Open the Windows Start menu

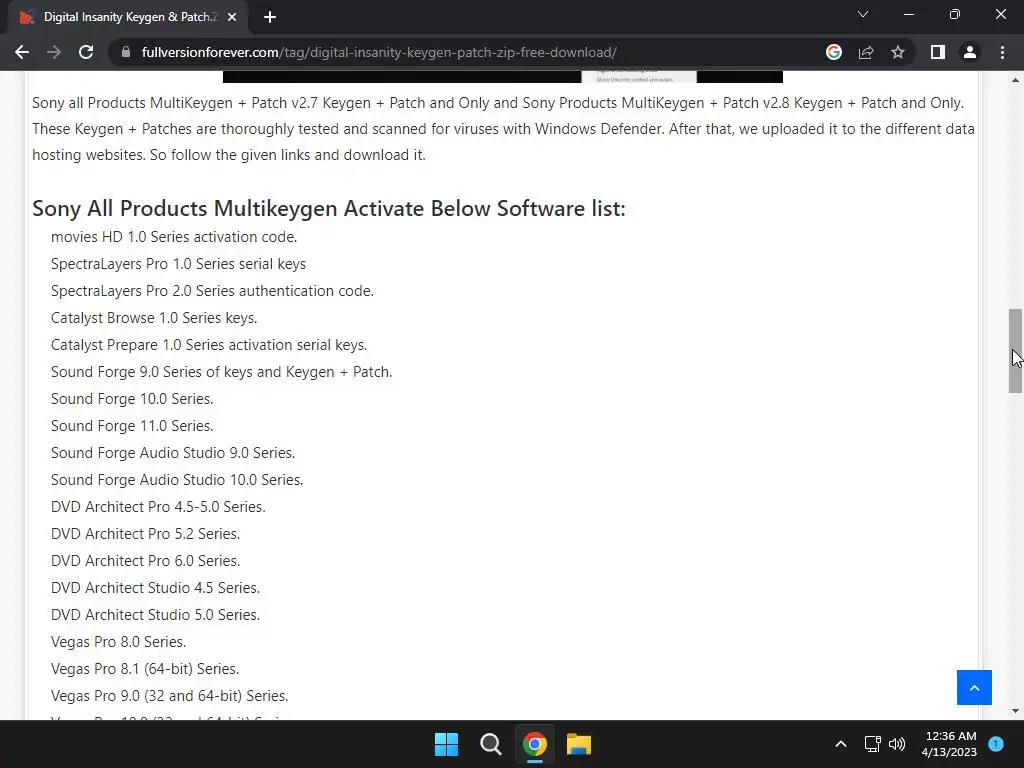[447, 744]
